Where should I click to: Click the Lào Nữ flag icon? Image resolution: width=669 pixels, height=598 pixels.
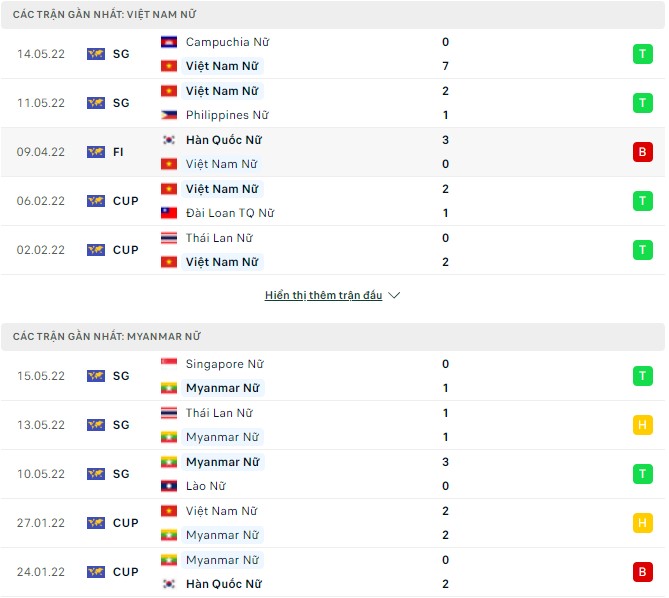[x=169, y=486]
